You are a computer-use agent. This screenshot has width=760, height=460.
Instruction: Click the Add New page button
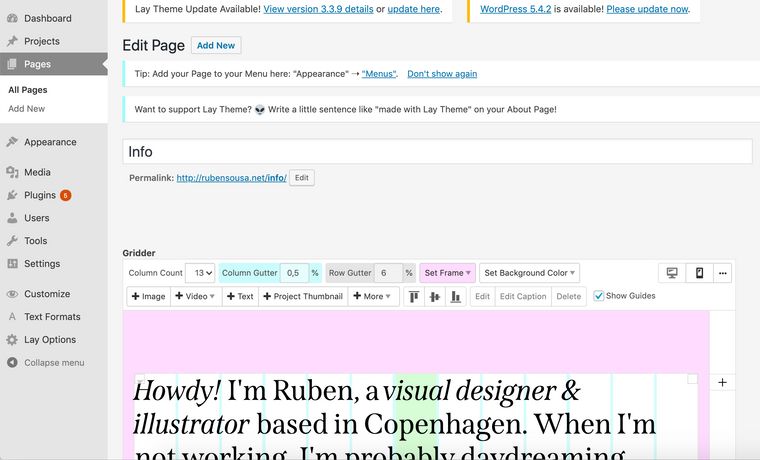(216, 45)
